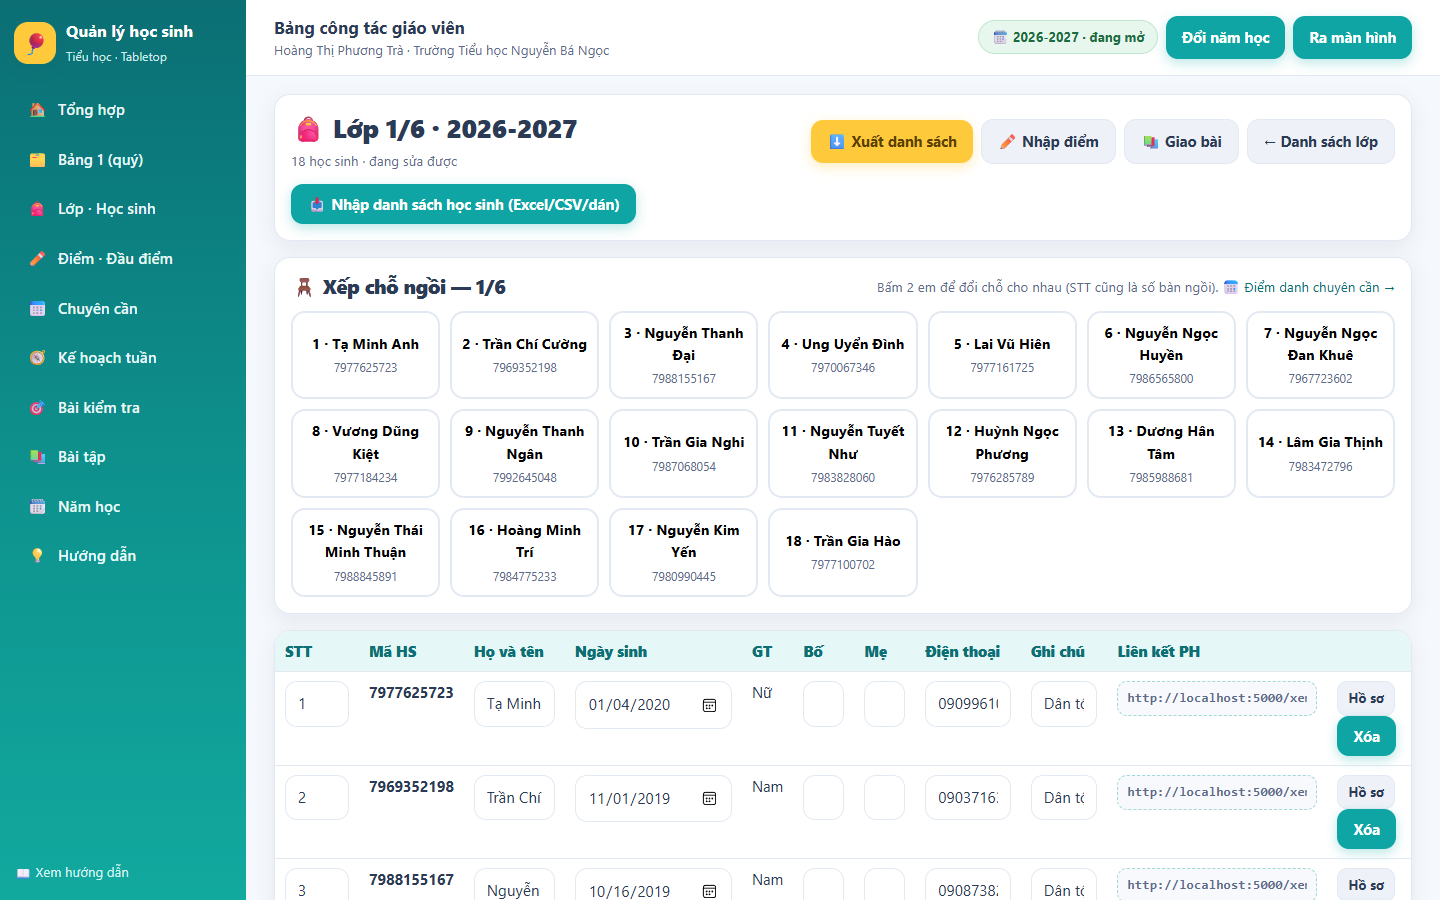This screenshot has width=1440, height=900.
Task: Click the balloon app logo icon
Action: [x=35, y=43]
